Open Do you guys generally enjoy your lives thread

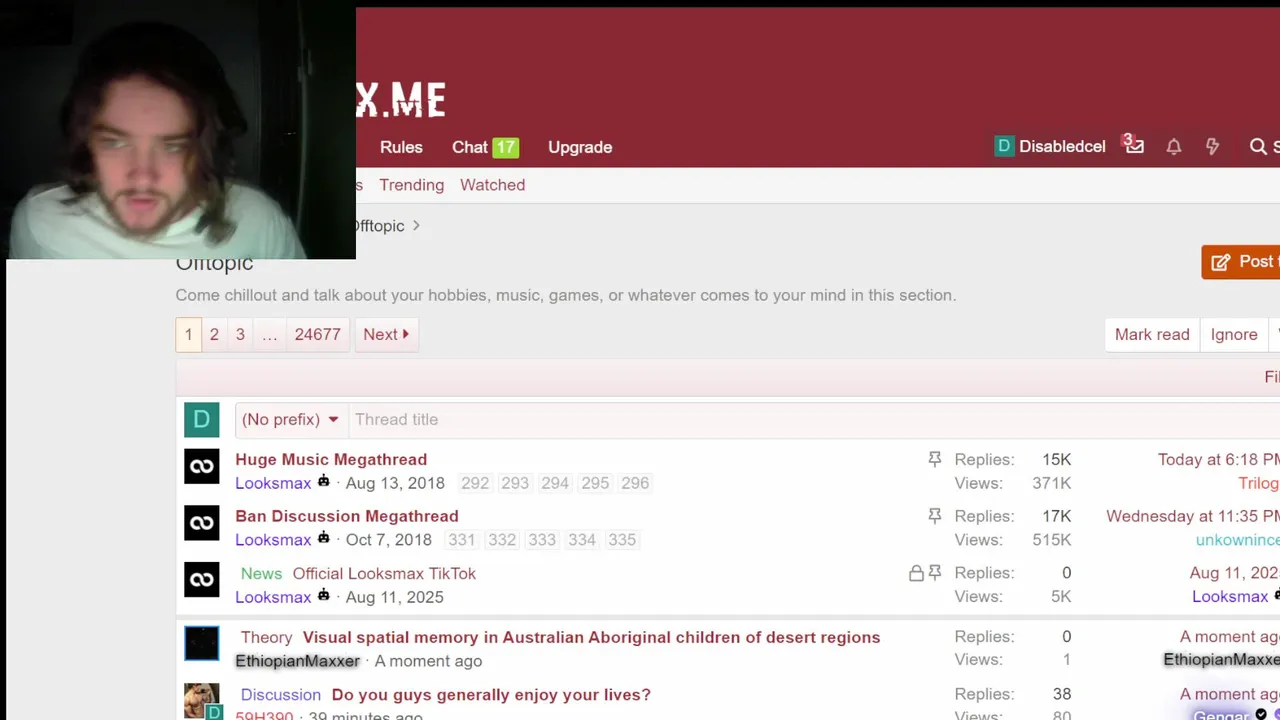(491, 694)
